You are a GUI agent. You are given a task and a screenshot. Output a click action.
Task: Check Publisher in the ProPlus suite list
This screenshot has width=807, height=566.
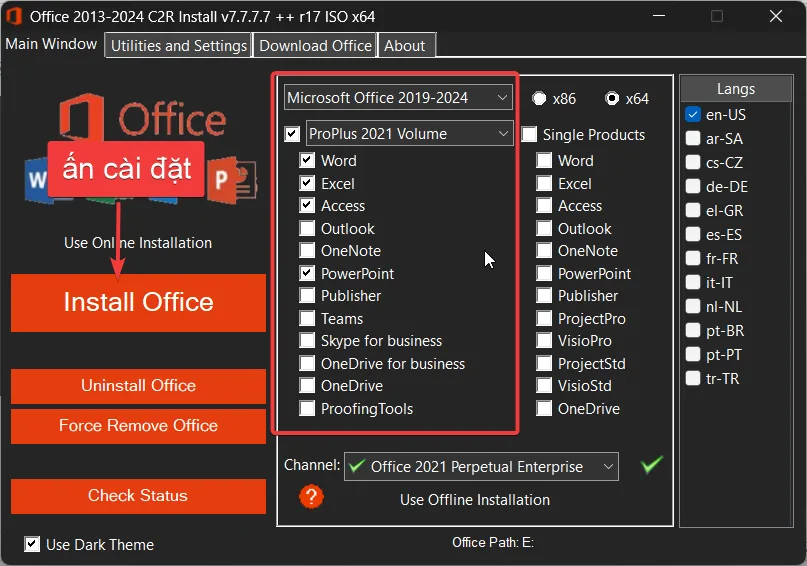307,296
